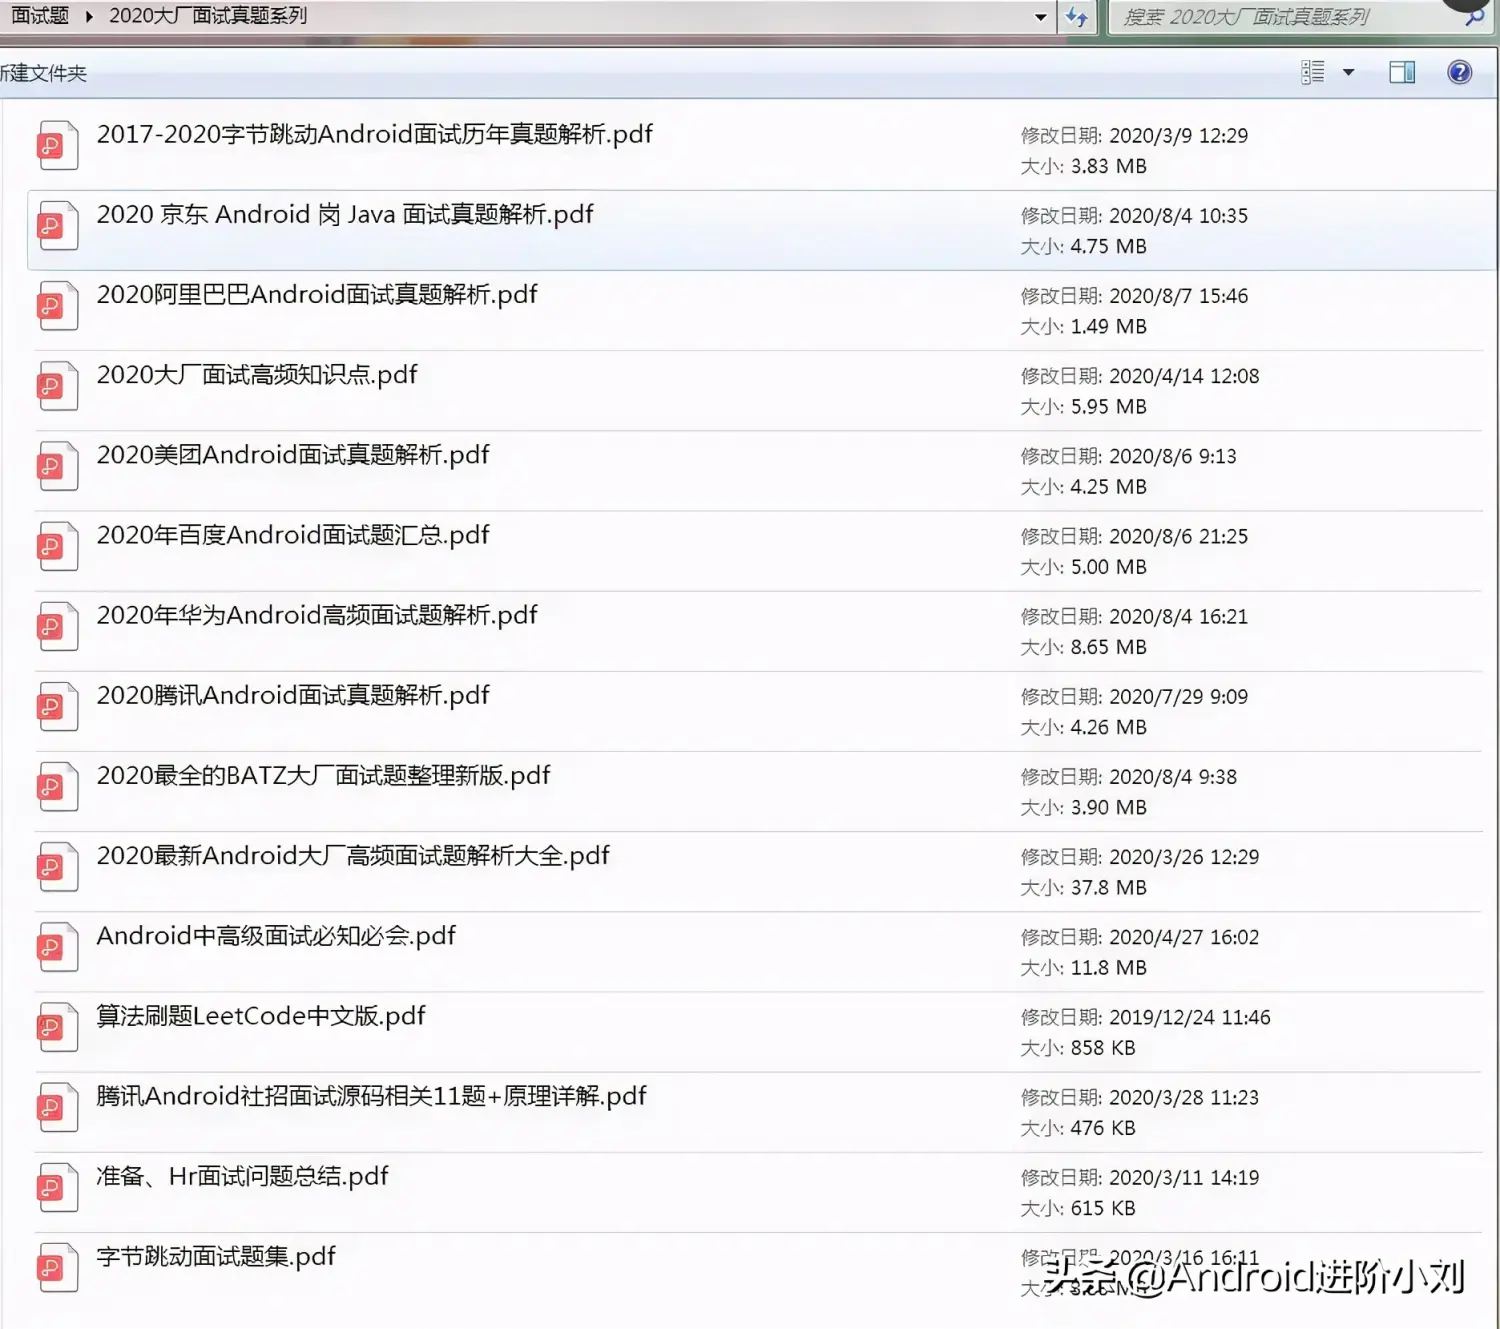Image resolution: width=1500 pixels, height=1329 pixels.
Task: Click size value 11.8 MB
Action: click(x=1108, y=967)
